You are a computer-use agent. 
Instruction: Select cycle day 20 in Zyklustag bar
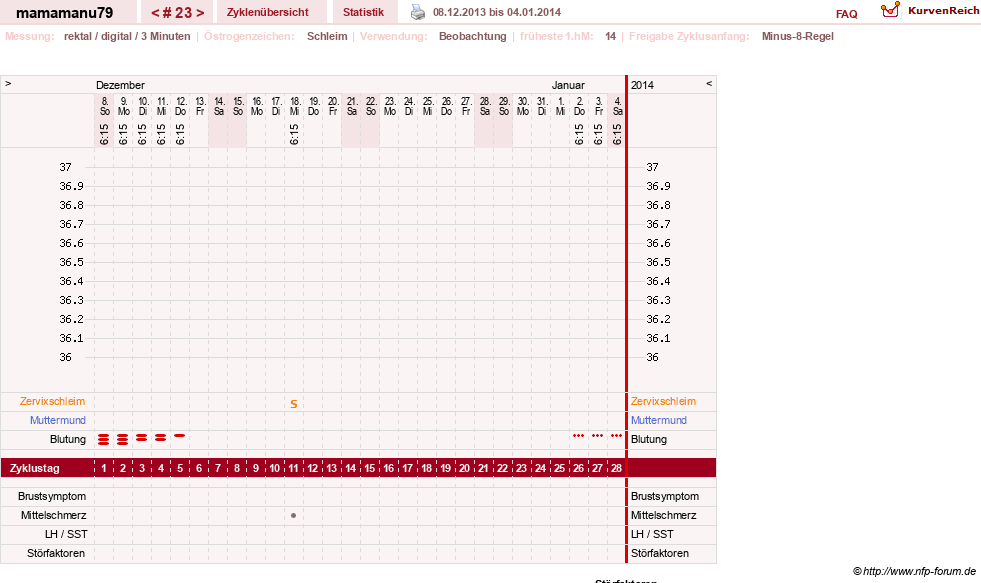pyautogui.click(x=464, y=468)
